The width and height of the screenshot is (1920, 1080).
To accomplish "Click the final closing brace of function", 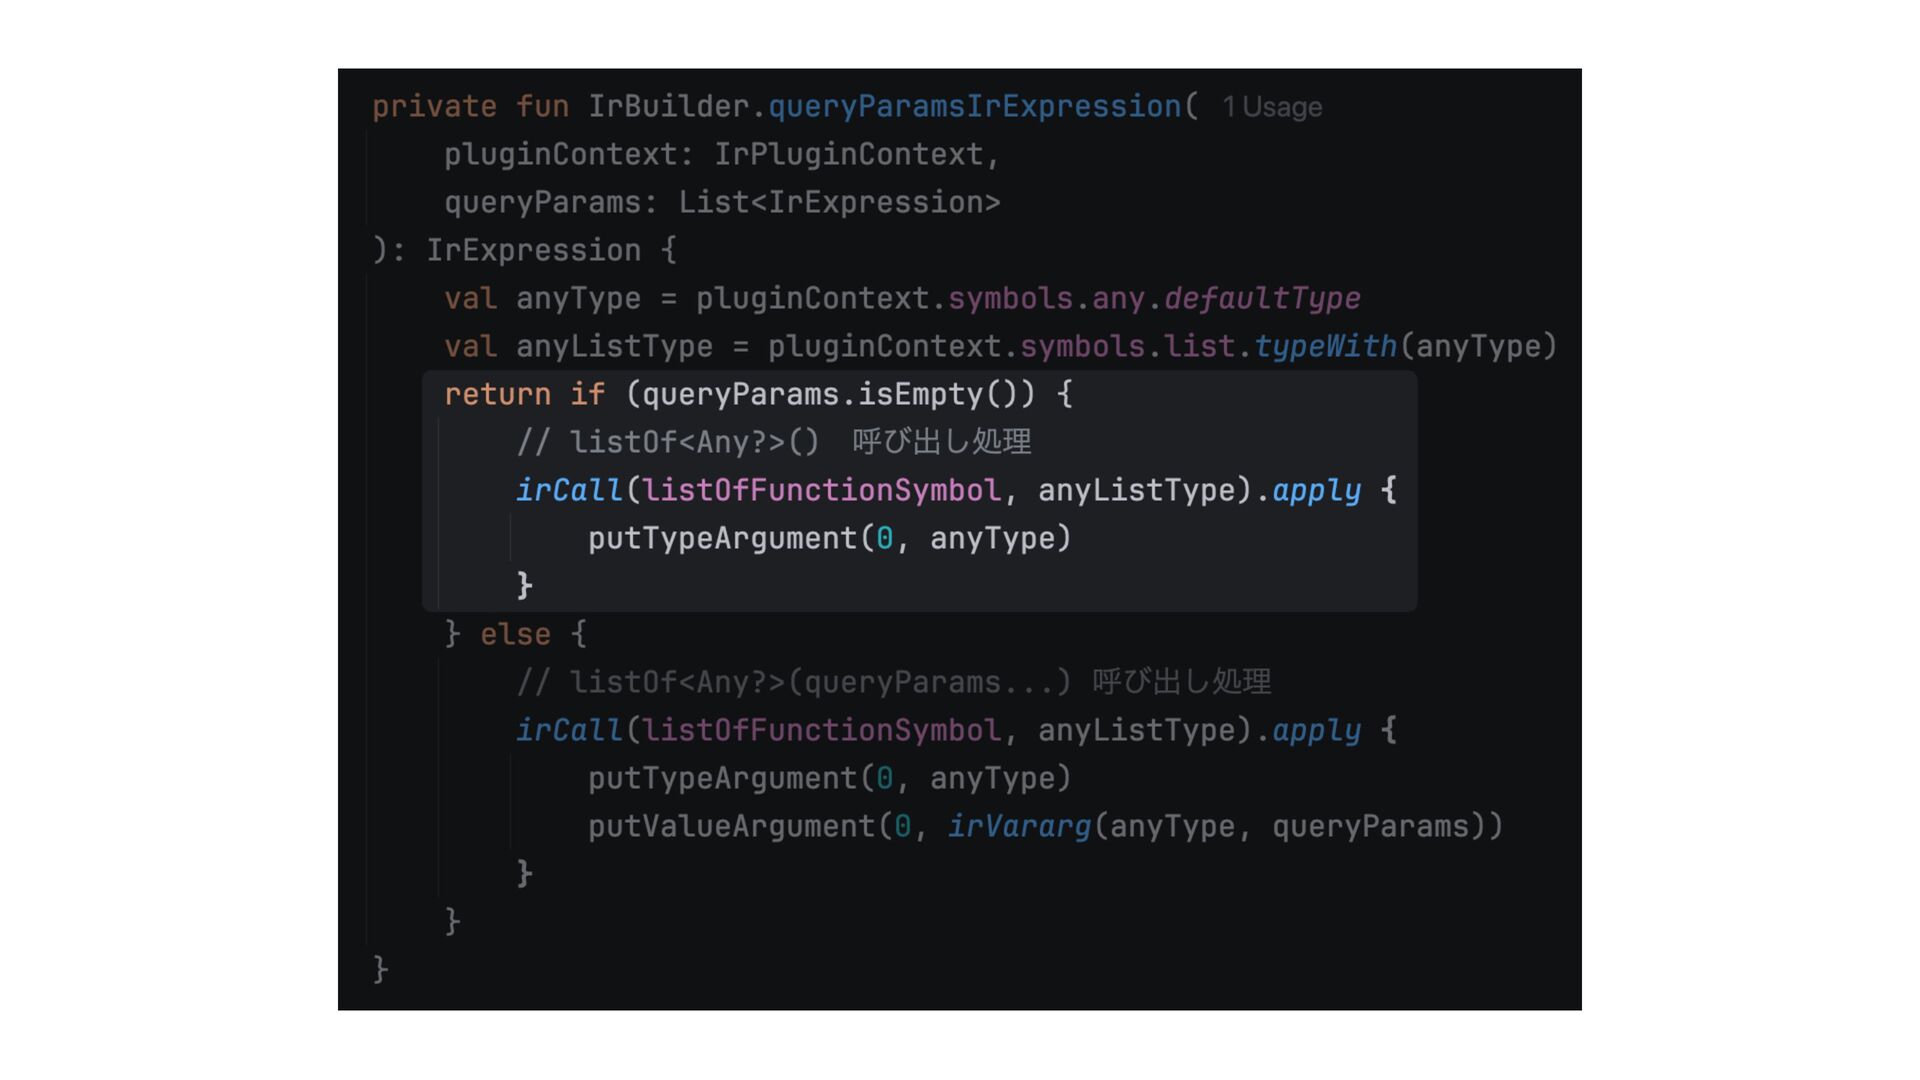I will tap(380, 969).
